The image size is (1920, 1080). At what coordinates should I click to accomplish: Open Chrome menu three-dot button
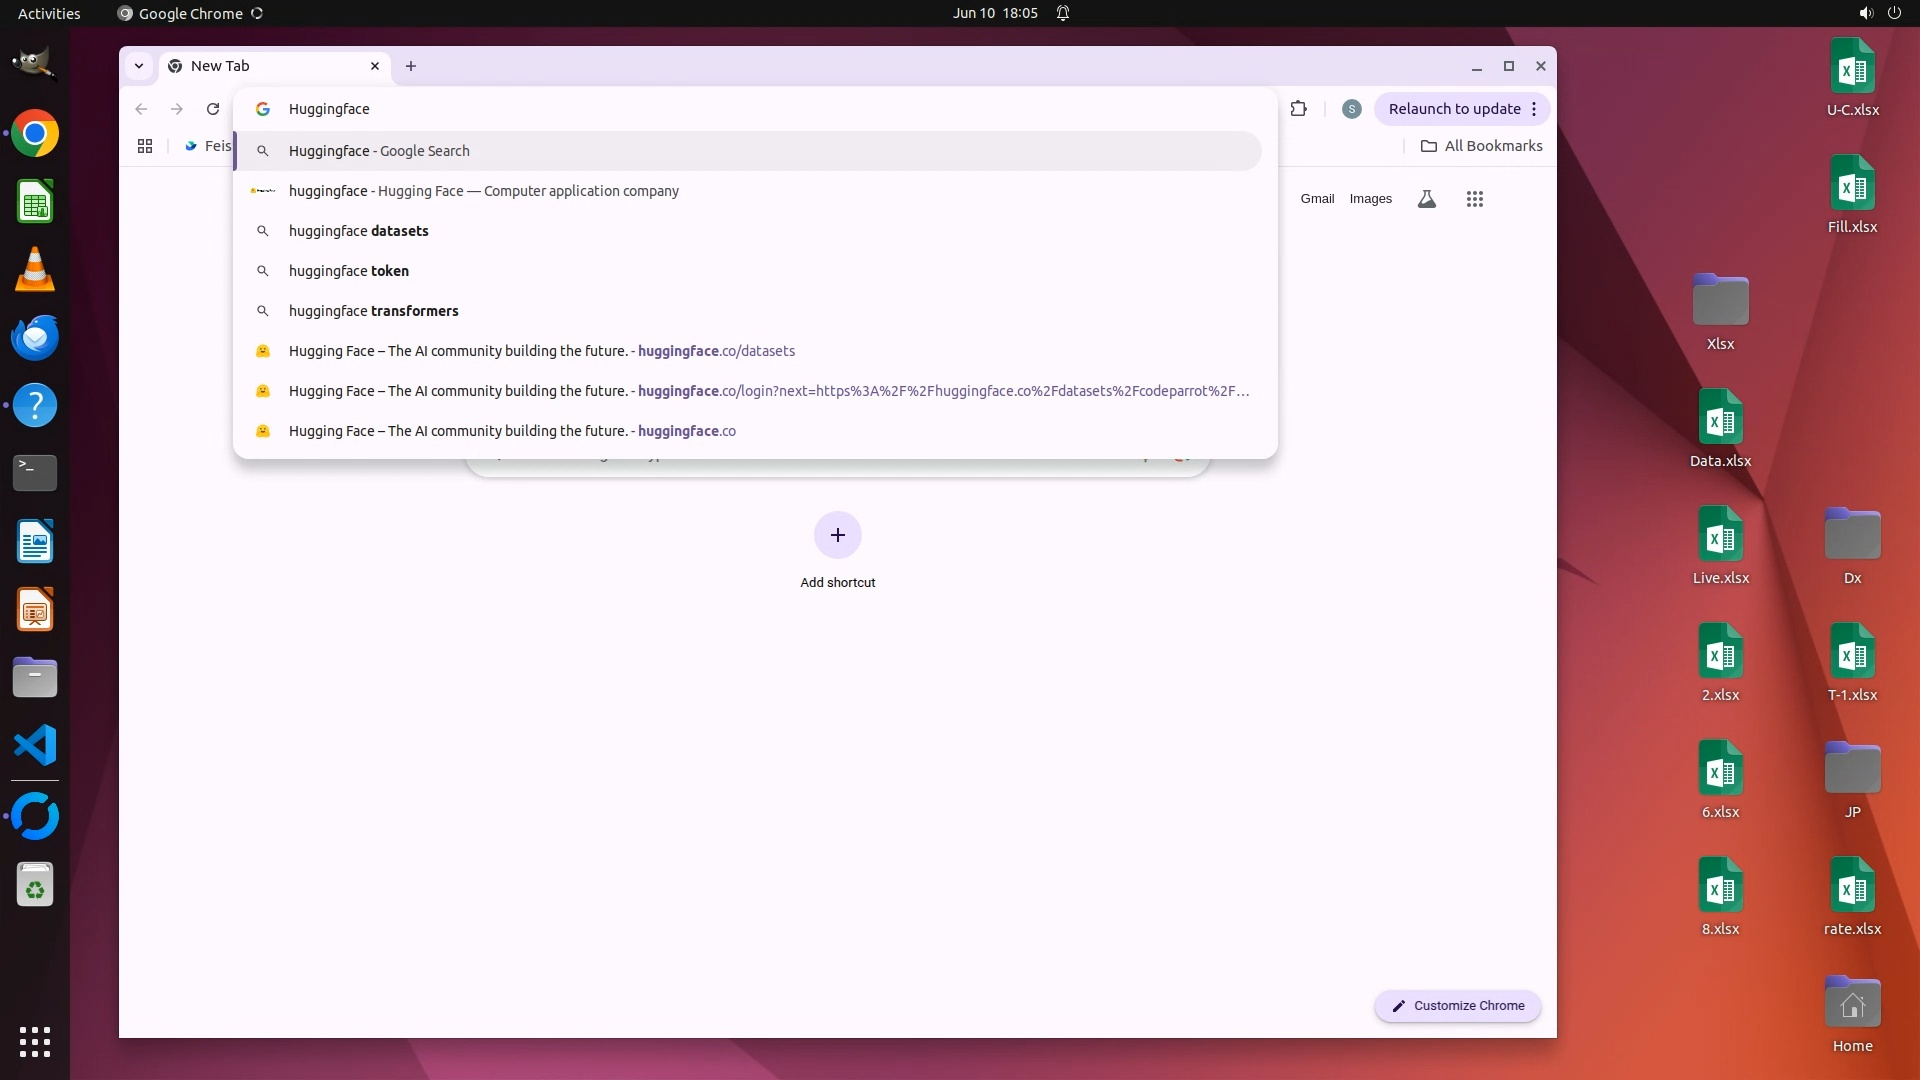click(x=1534, y=109)
